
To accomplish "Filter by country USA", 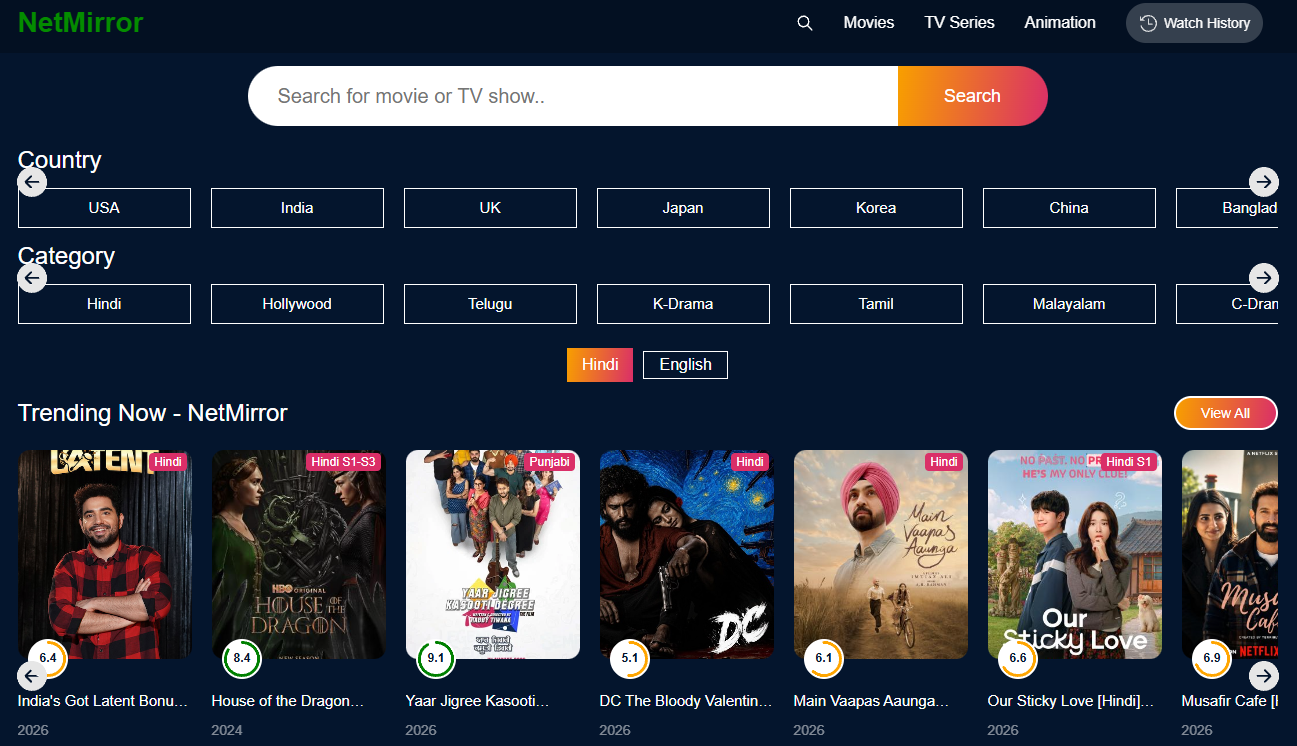I will 104,208.
